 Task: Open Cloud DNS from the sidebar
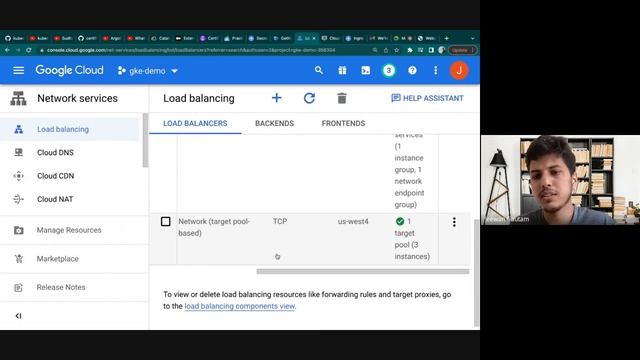point(56,152)
